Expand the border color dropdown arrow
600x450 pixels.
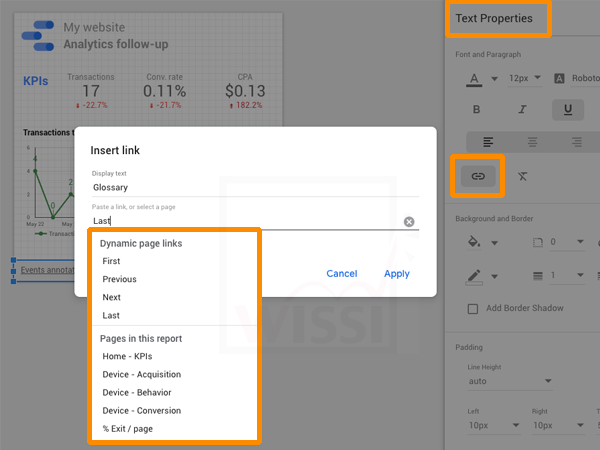[x=494, y=276]
